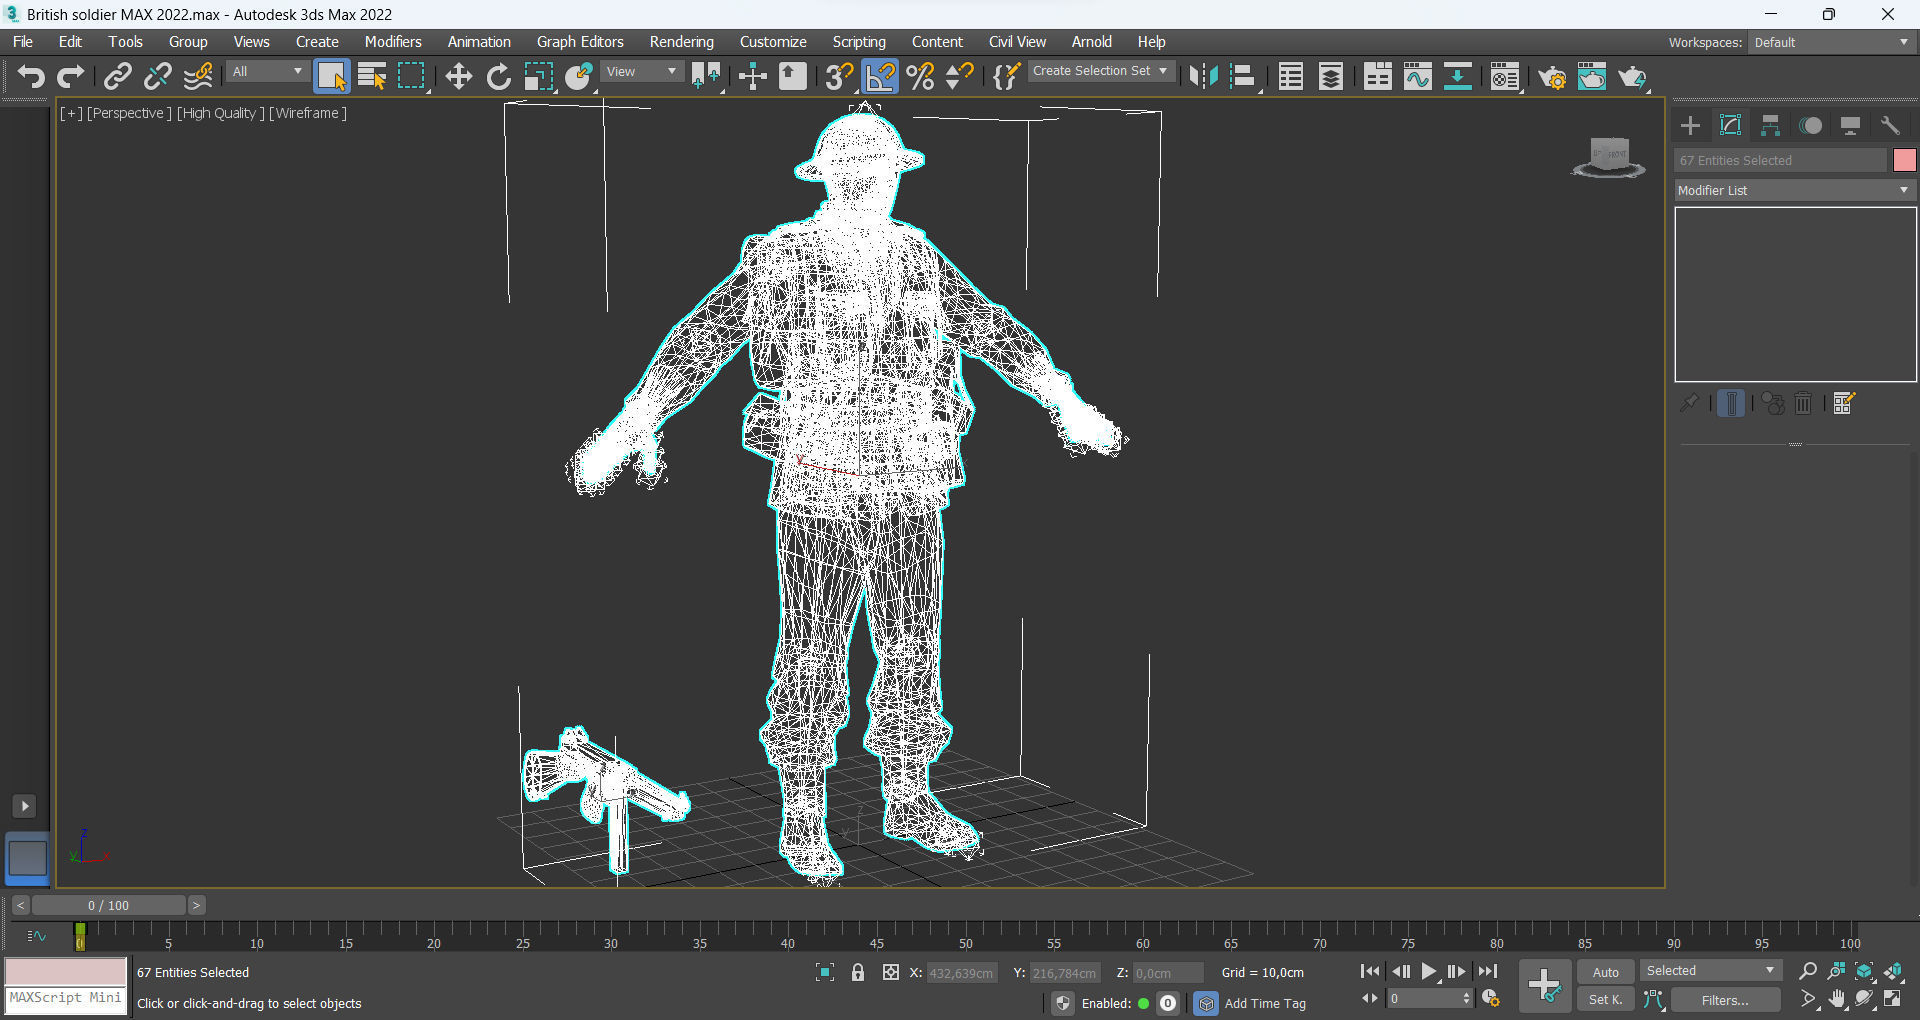
Task: Click the MAXScript Mini listener field
Action: pos(66,999)
